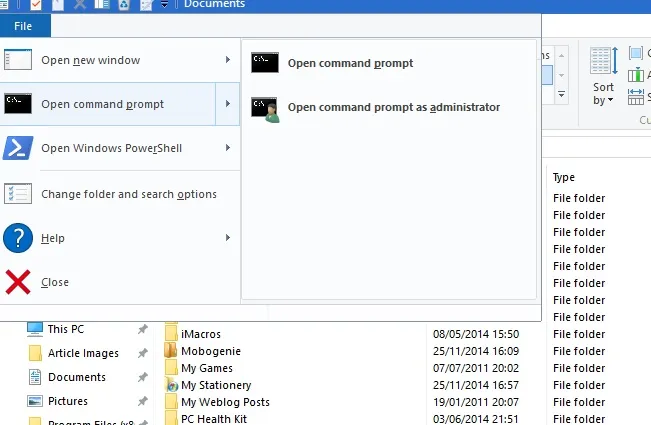
Task: Click the Open new window icon
Action: pos(18,60)
